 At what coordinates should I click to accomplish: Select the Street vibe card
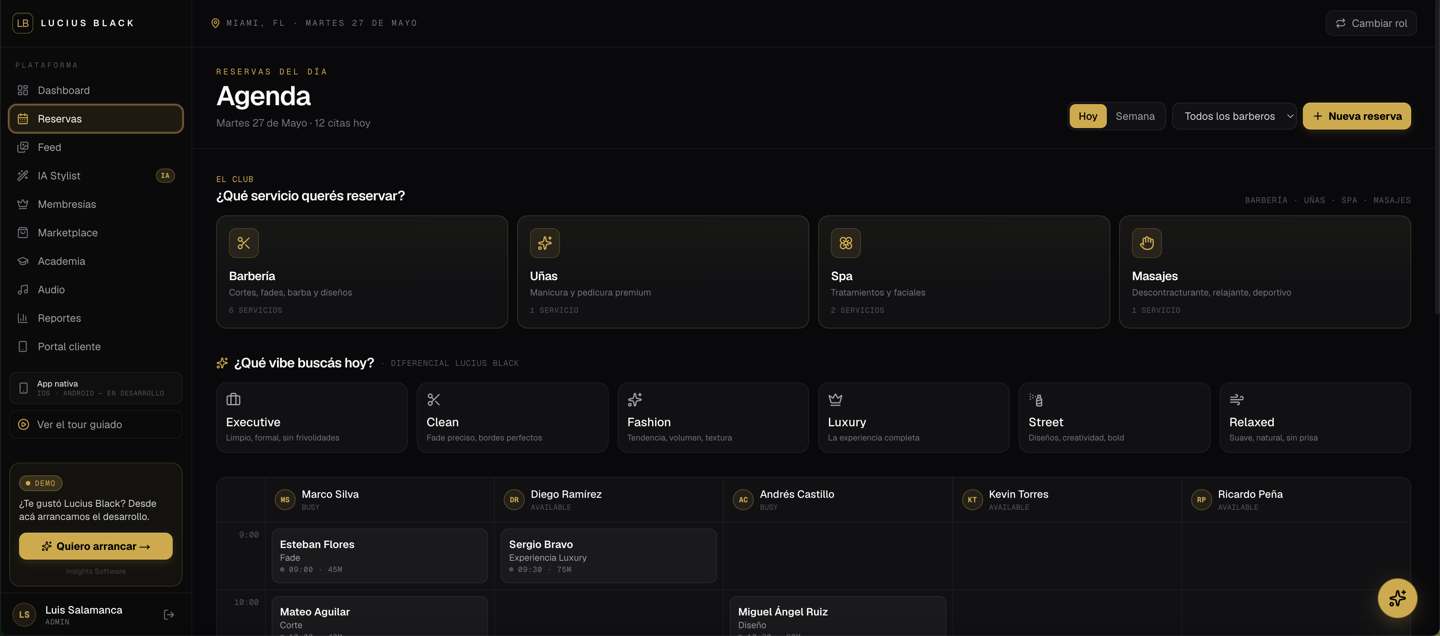point(1114,418)
